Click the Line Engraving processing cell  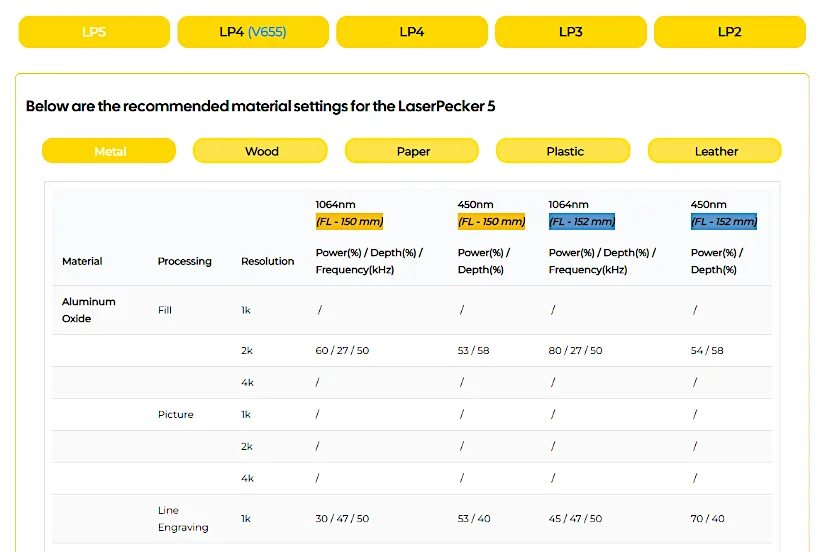(183, 519)
